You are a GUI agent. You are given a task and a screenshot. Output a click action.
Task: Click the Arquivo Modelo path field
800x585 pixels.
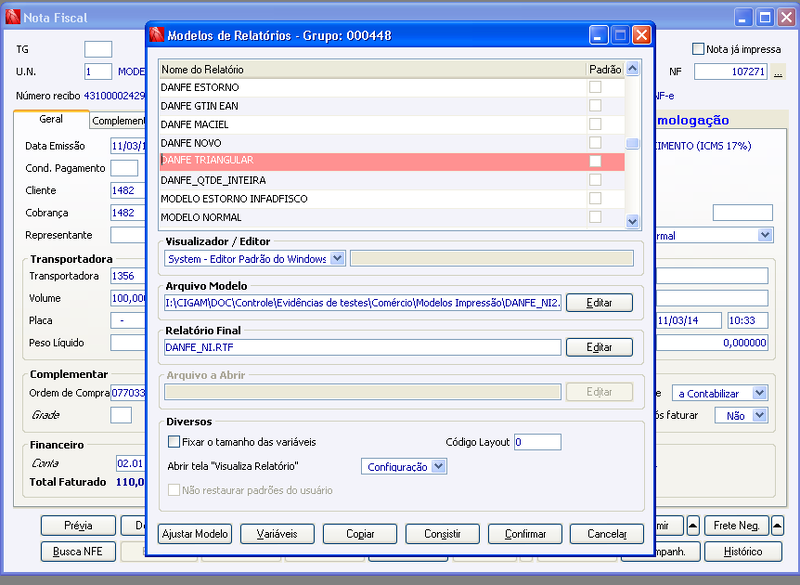click(363, 302)
